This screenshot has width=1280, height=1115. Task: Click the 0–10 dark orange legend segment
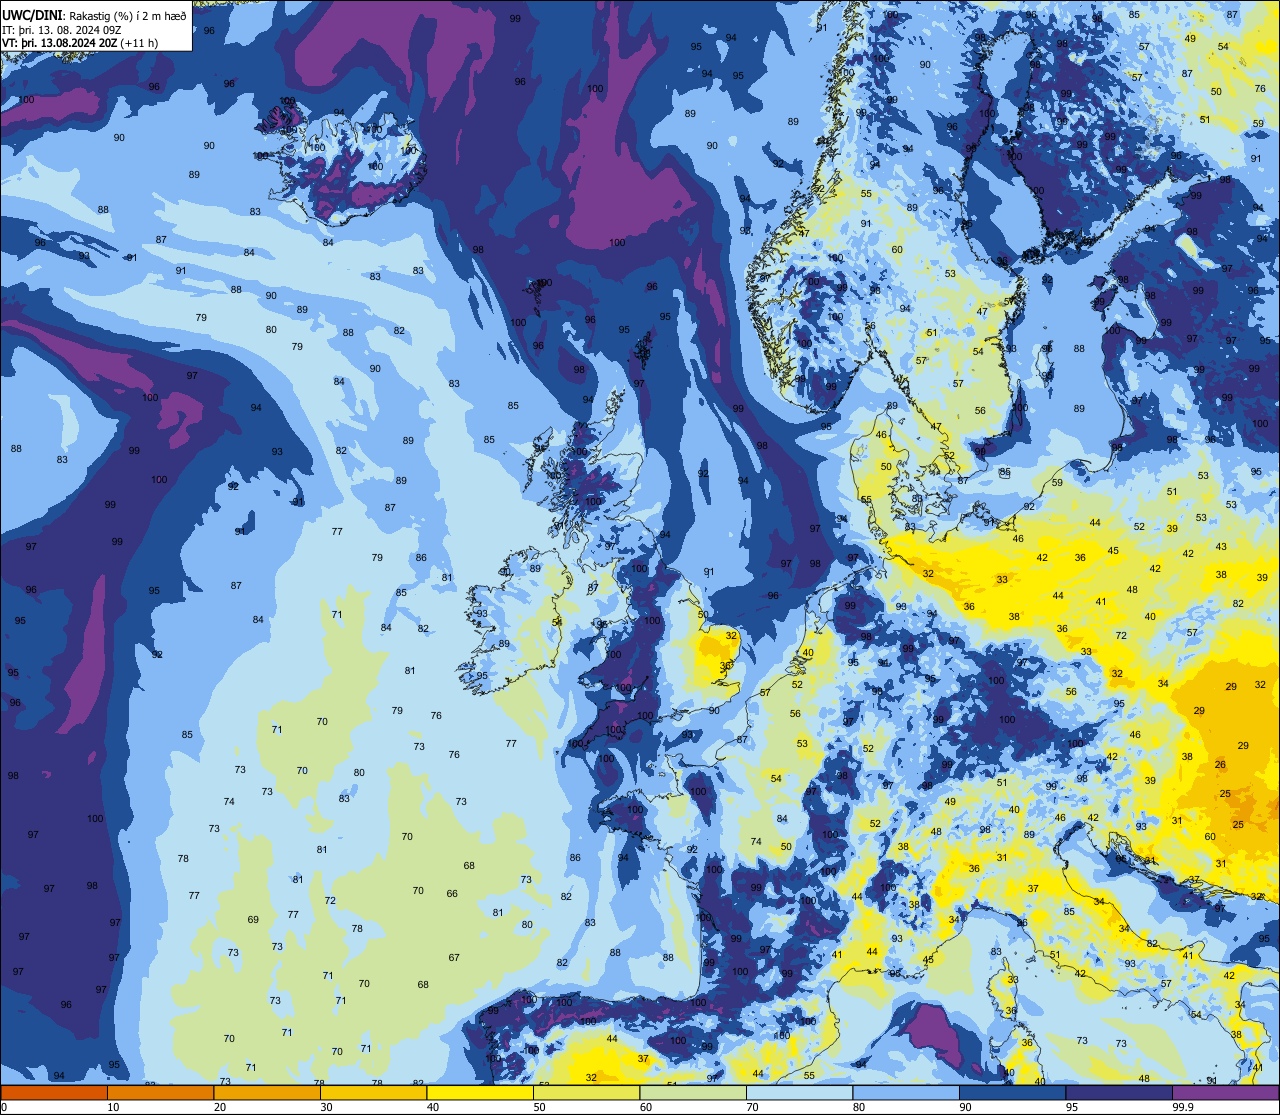pyautogui.click(x=54, y=1093)
